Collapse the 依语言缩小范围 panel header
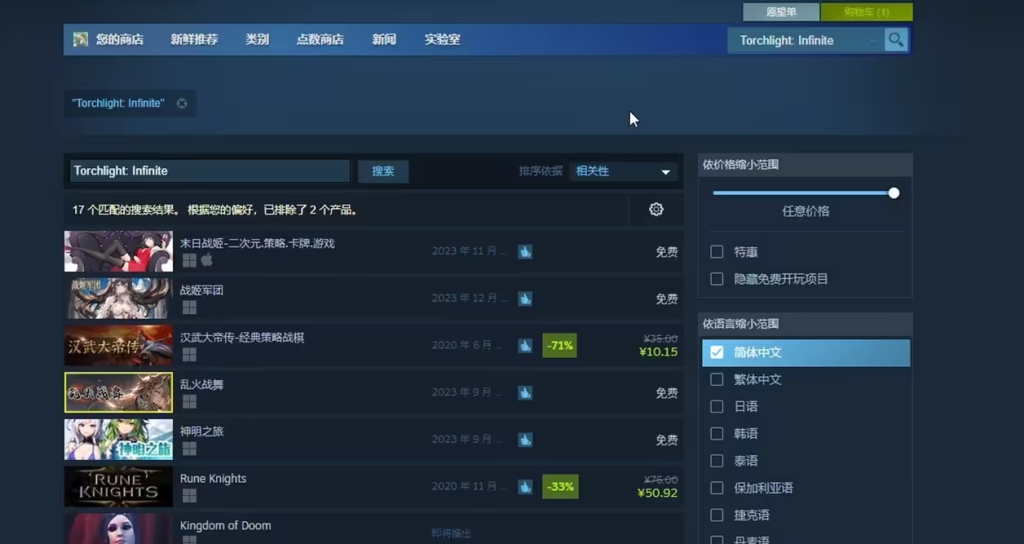 click(x=805, y=324)
